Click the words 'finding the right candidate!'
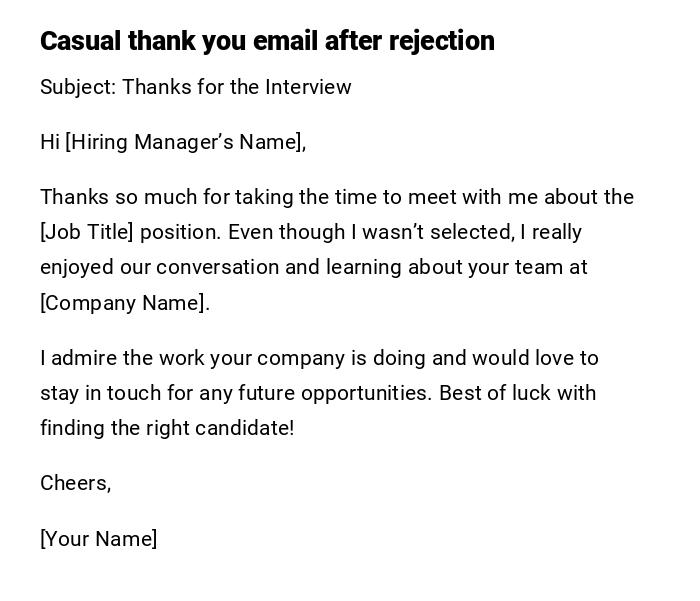Screen dimensions: 700x601 (167, 428)
